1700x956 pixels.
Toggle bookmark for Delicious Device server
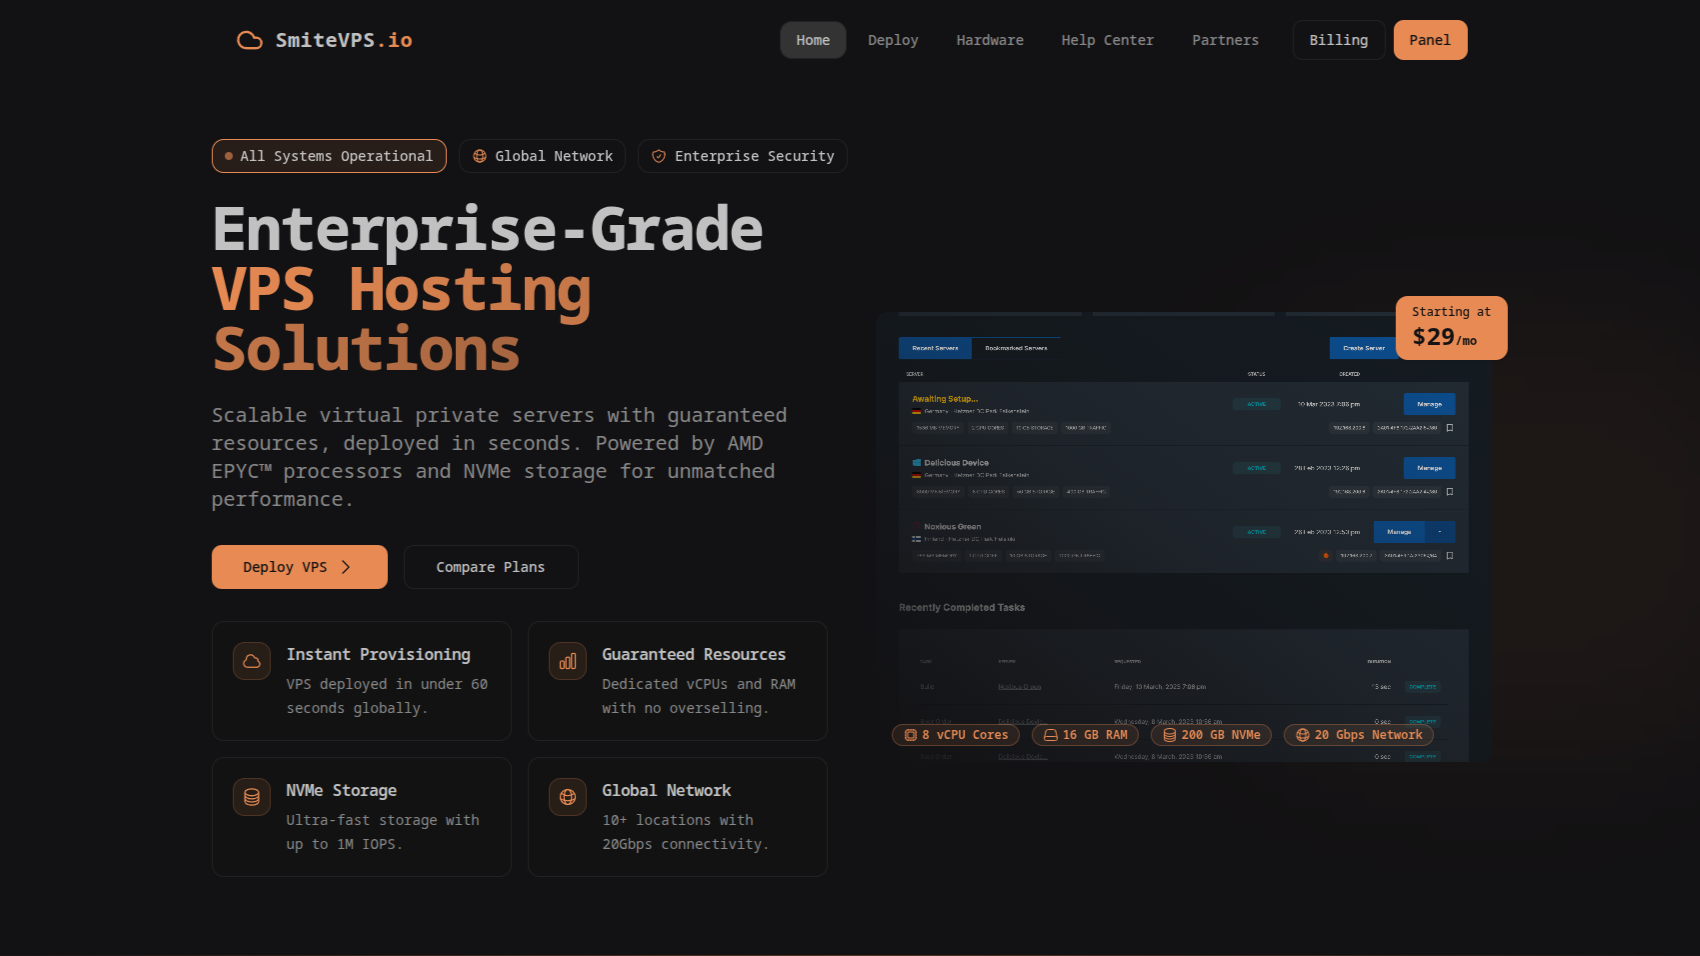coord(1450,492)
